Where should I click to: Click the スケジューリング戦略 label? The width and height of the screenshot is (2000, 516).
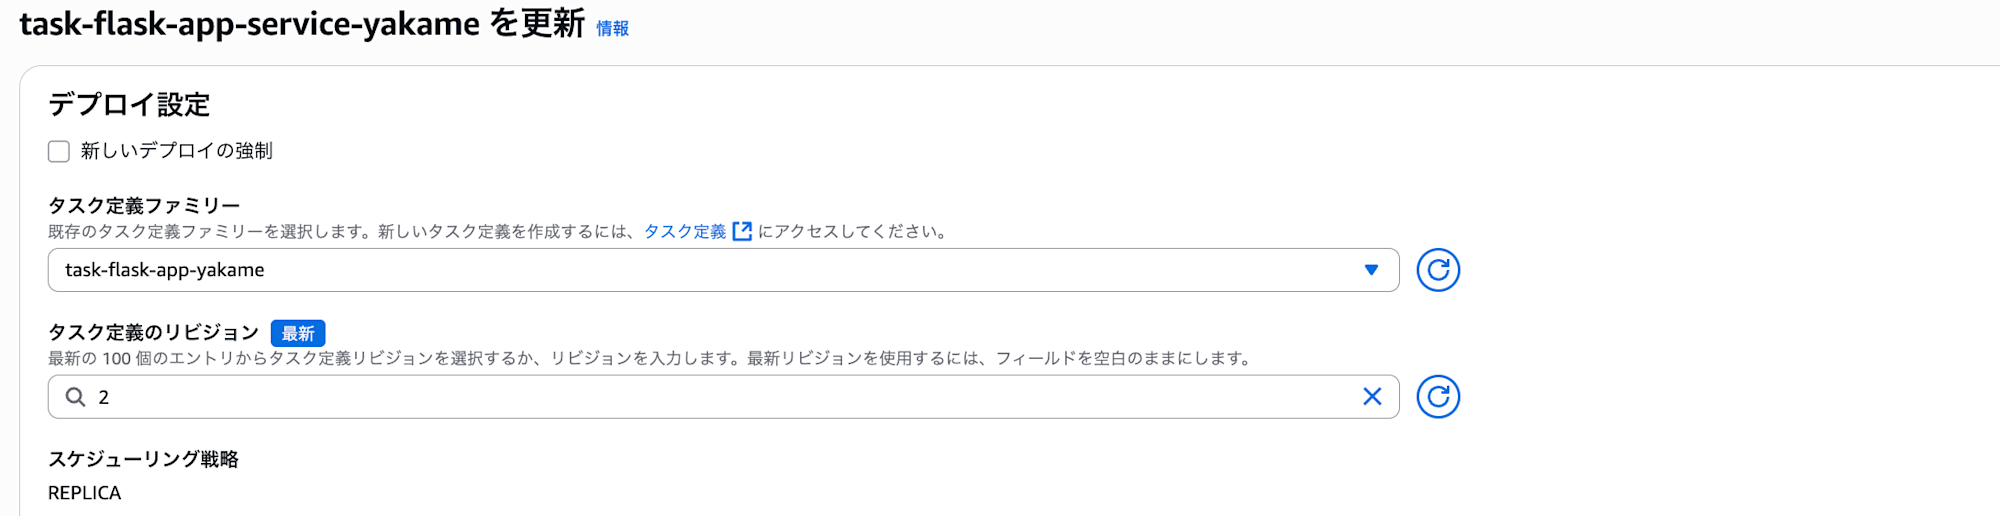tap(143, 459)
